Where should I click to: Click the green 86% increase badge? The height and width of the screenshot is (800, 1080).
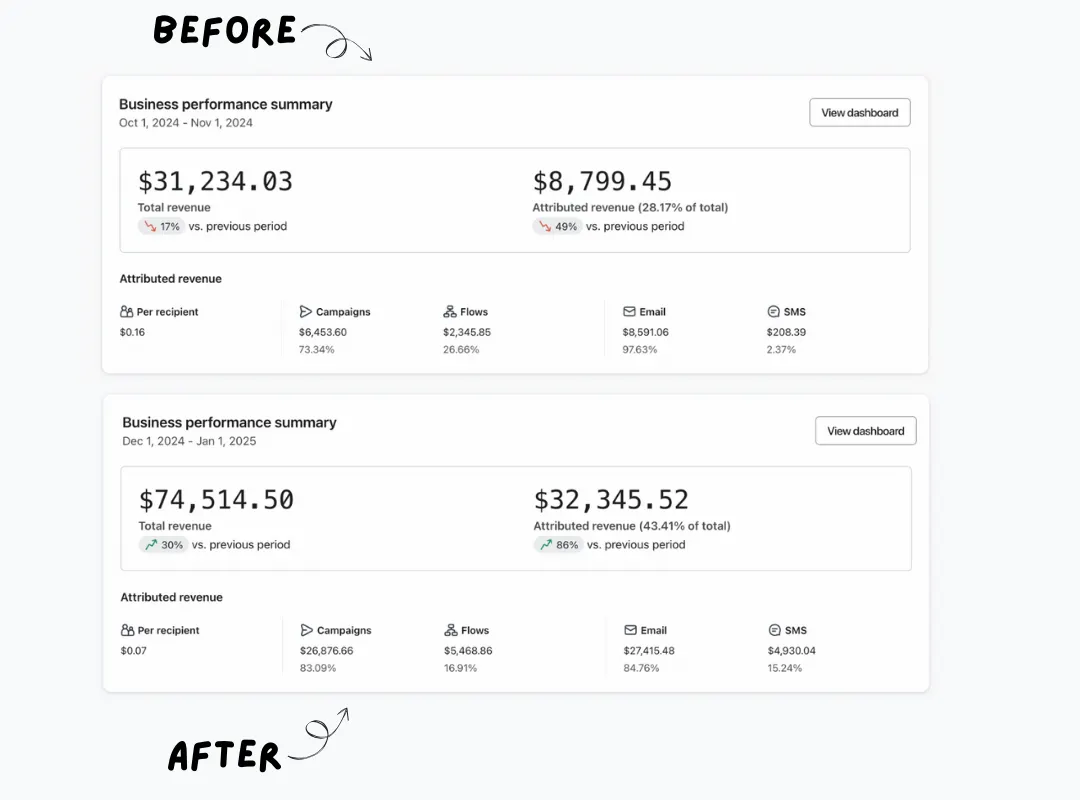(558, 544)
